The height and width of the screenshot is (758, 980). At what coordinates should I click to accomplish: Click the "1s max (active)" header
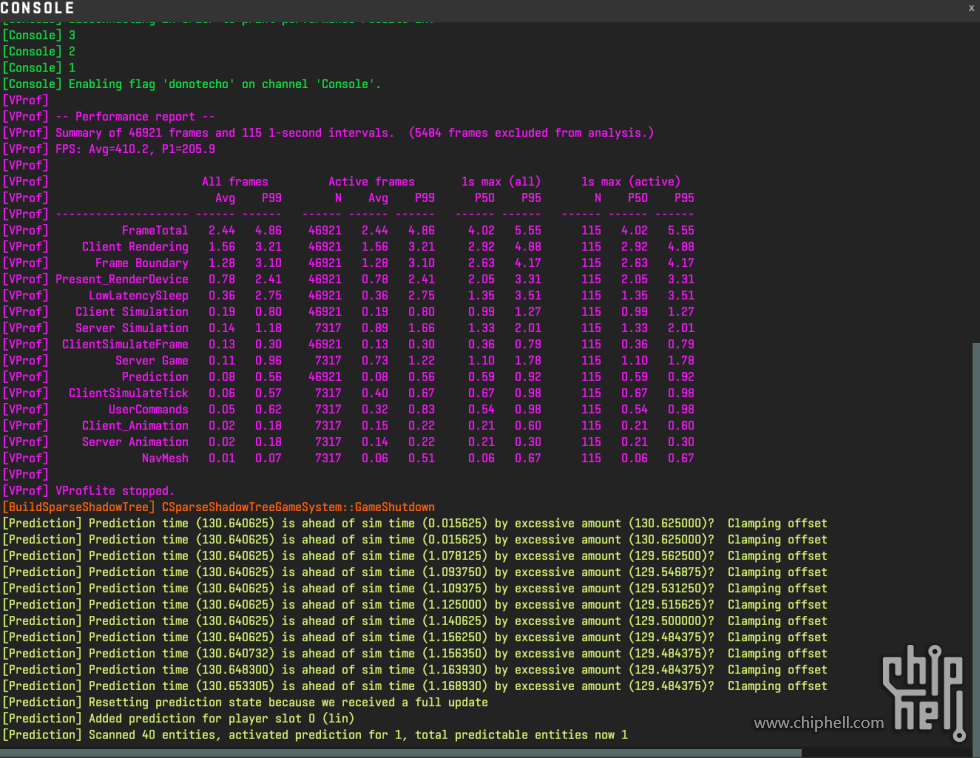631,181
